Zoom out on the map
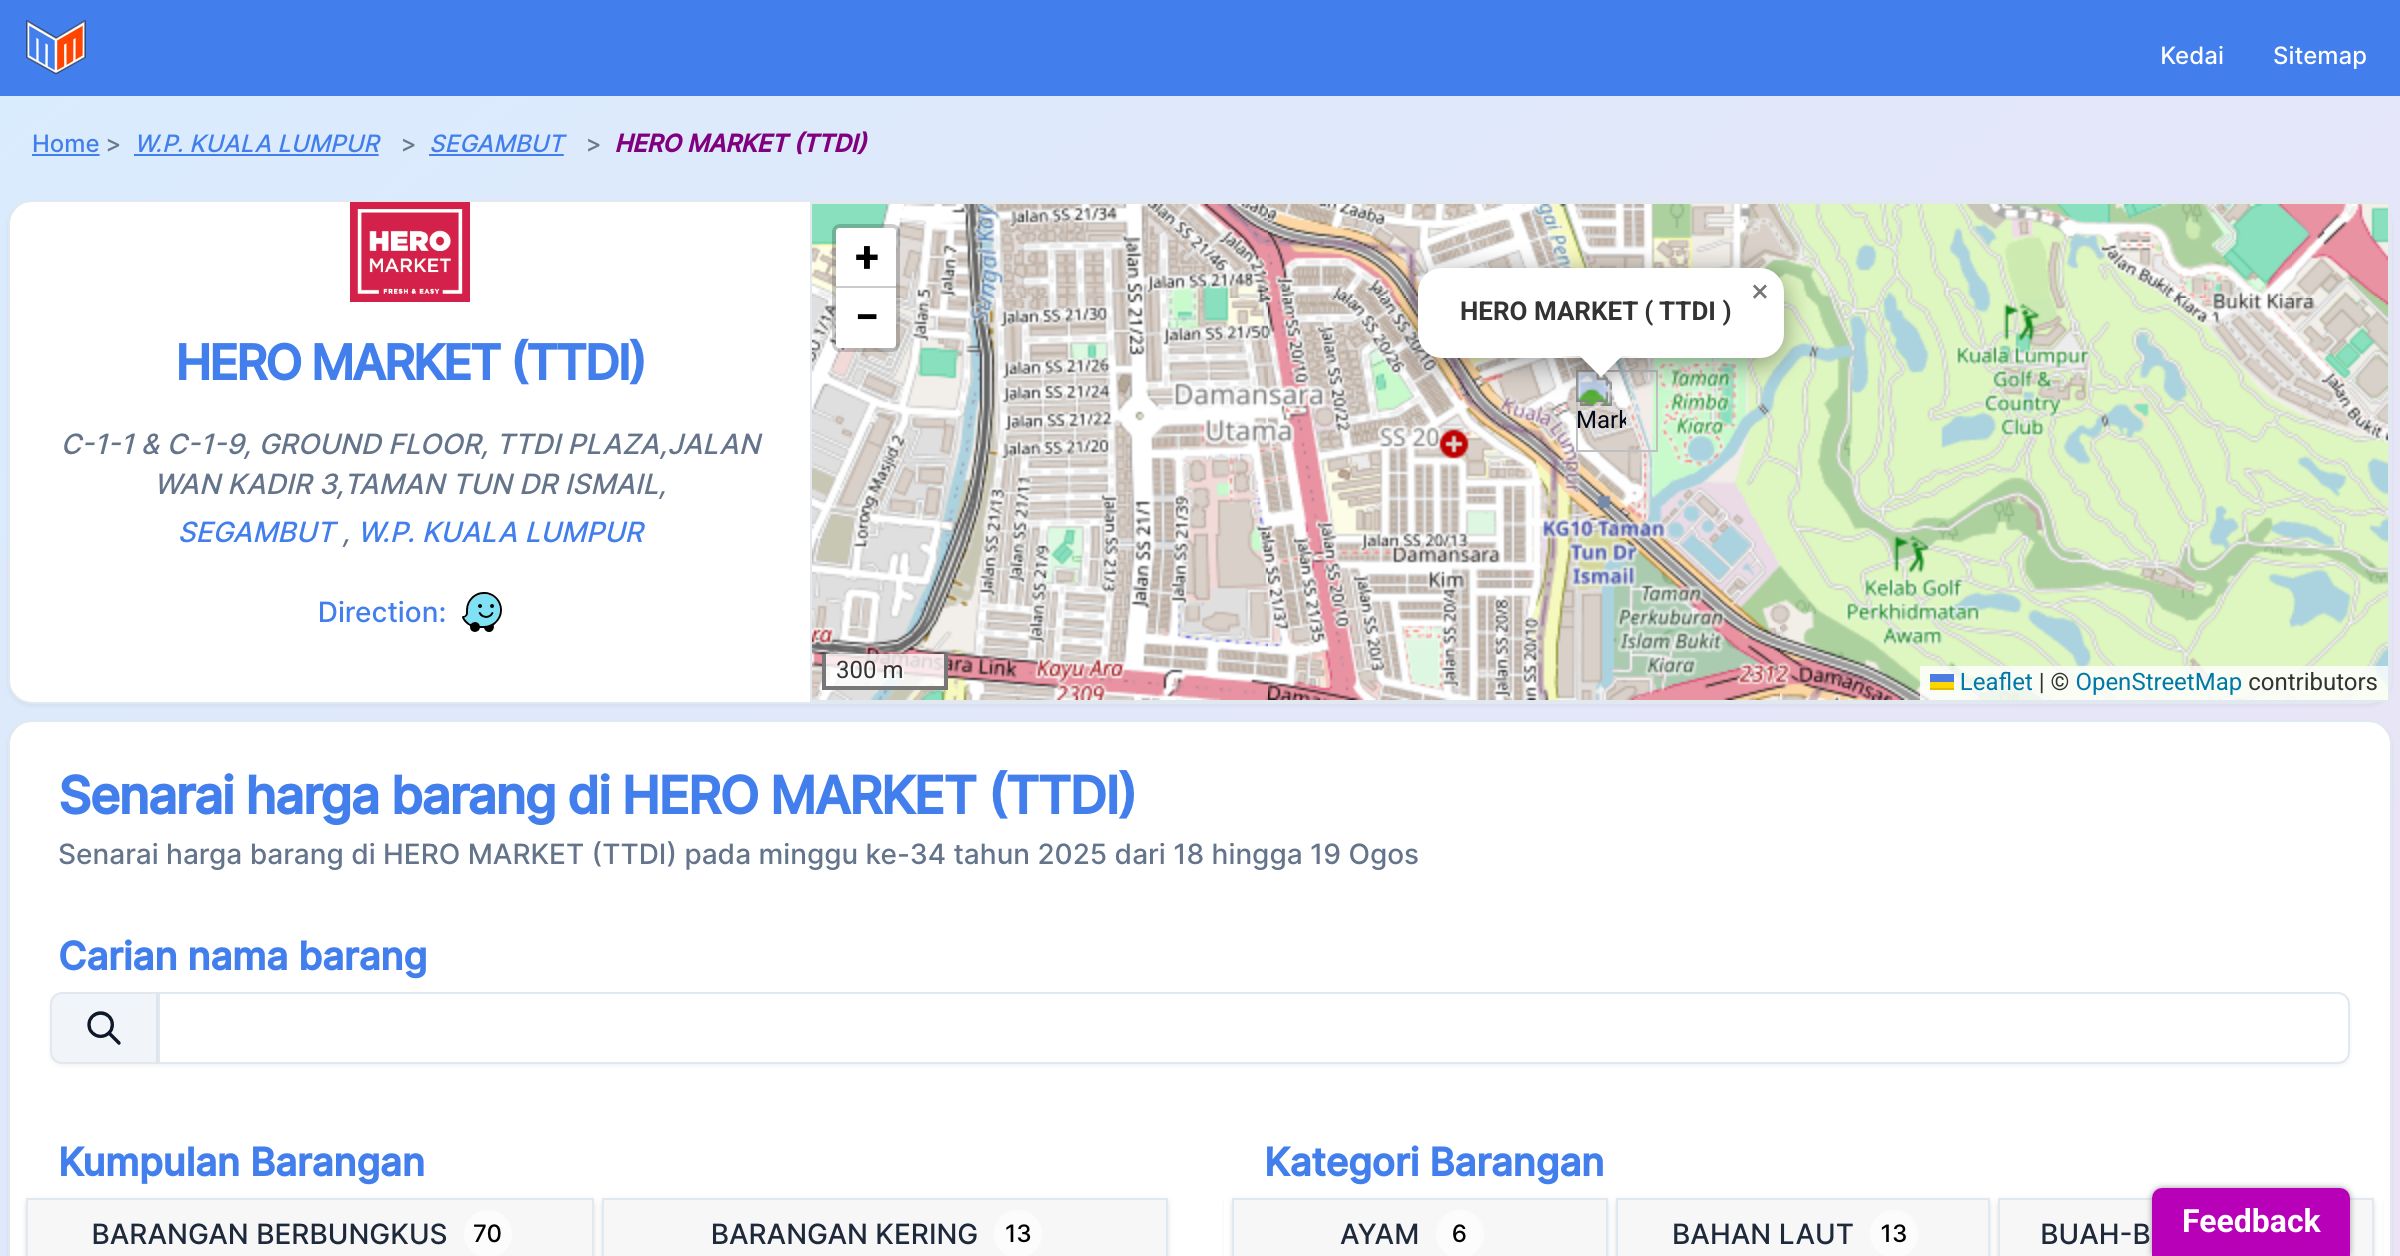This screenshot has width=2400, height=1256. coord(866,318)
